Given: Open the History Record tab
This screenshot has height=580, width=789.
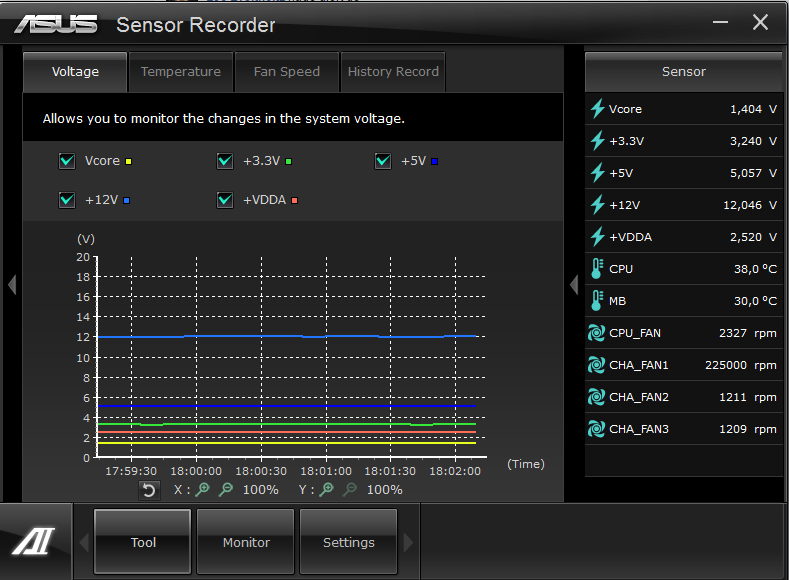Looking at the screenshot, I should (x=393, y=72).
